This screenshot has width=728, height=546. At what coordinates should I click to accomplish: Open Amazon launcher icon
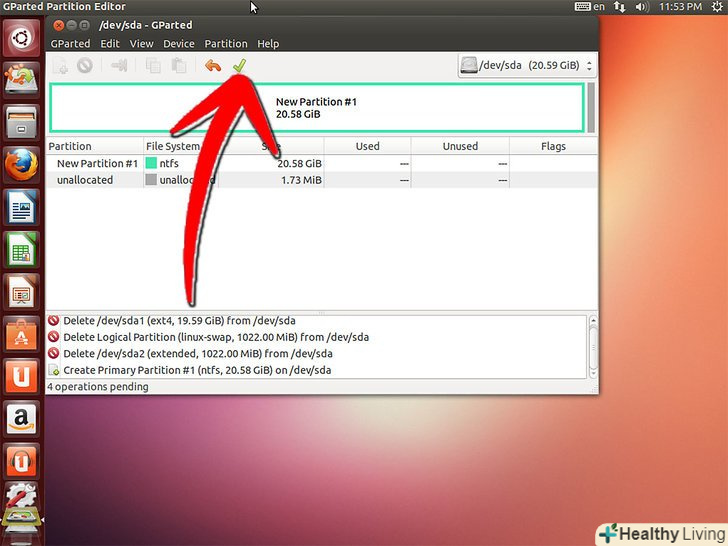point(21,420)
